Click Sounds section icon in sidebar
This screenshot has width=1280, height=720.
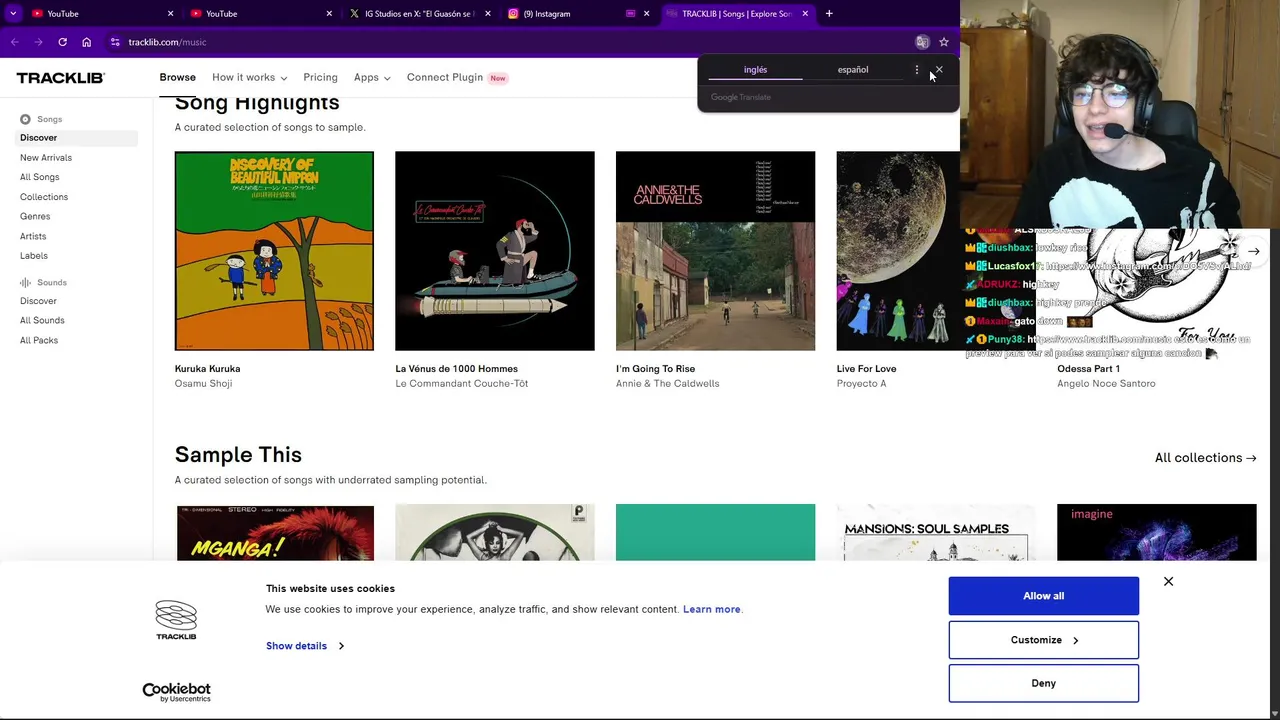pyautogui.click(x=25, y=283)
